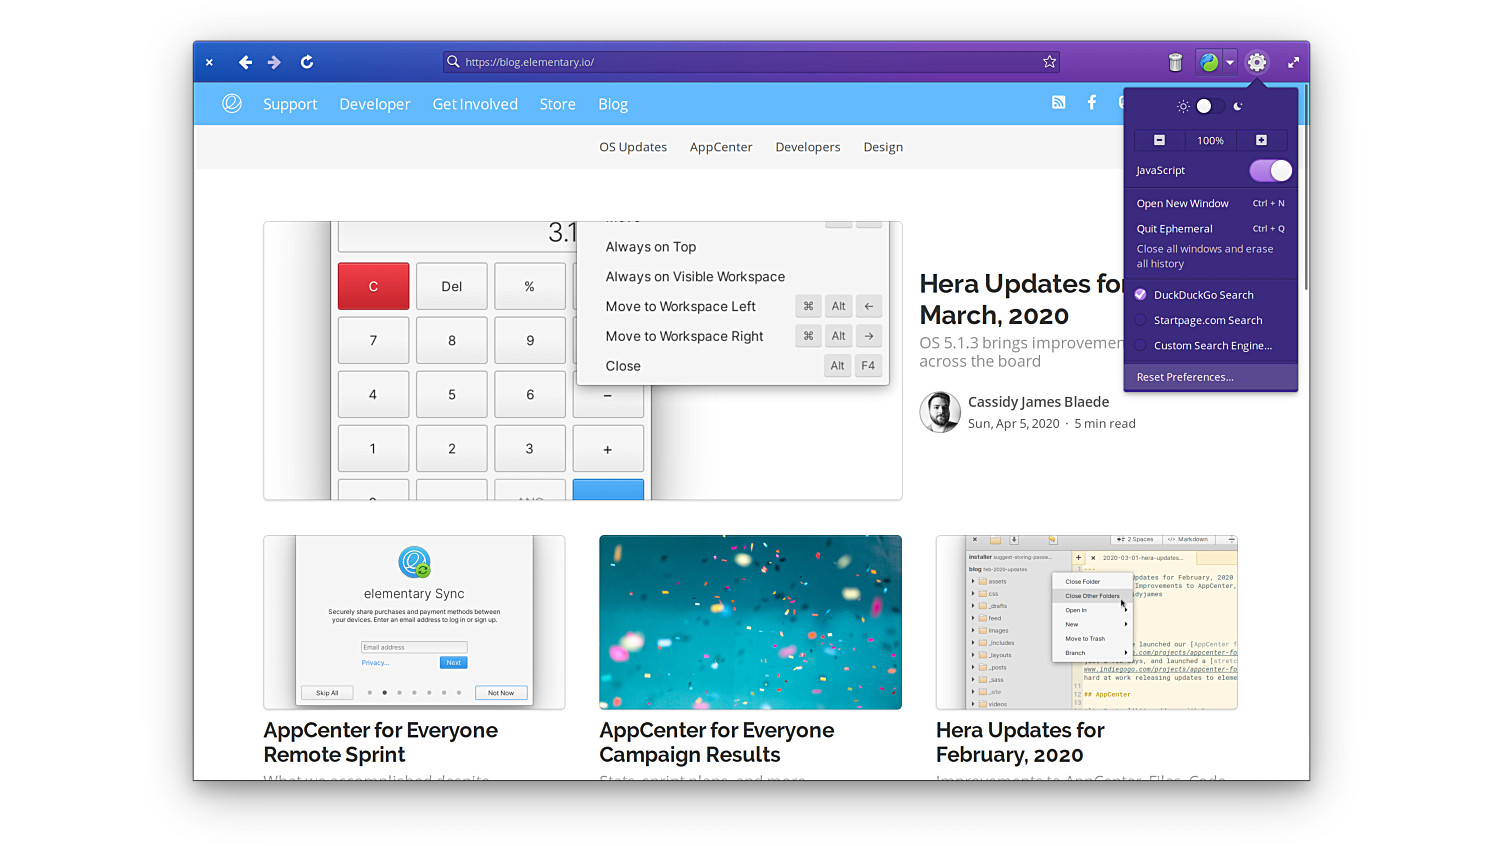Open the Facebook icon link
The width and height of the screenshot is (1504, 846).
coord(1092,103)
